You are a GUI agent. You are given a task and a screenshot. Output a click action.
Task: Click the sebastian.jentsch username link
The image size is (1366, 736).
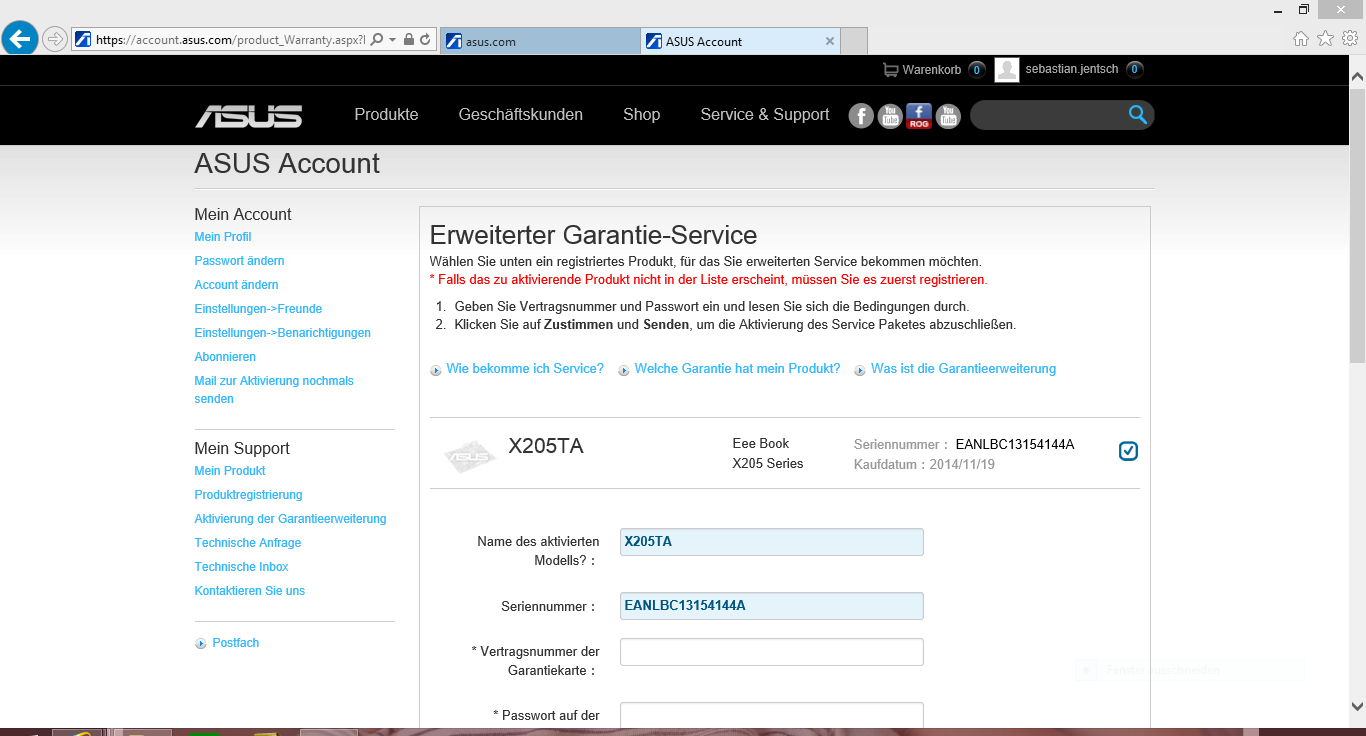pyautogui.click(x=1072, y=70)
